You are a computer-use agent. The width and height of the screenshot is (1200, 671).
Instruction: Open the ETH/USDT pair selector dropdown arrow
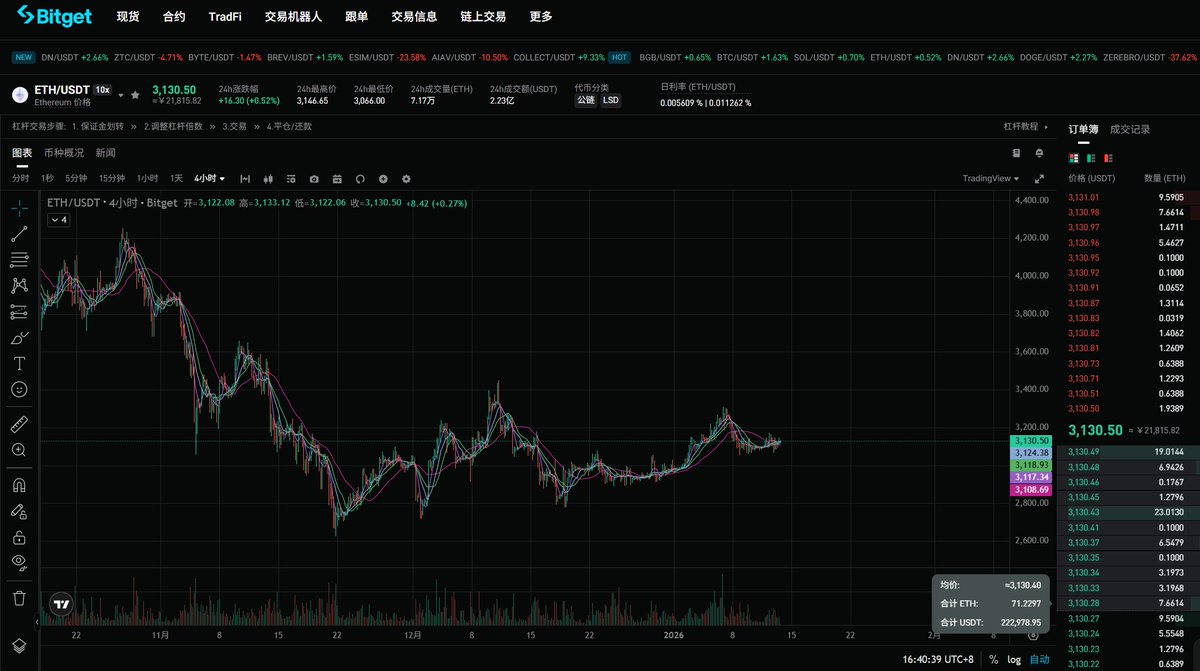(x=121, y=95)
